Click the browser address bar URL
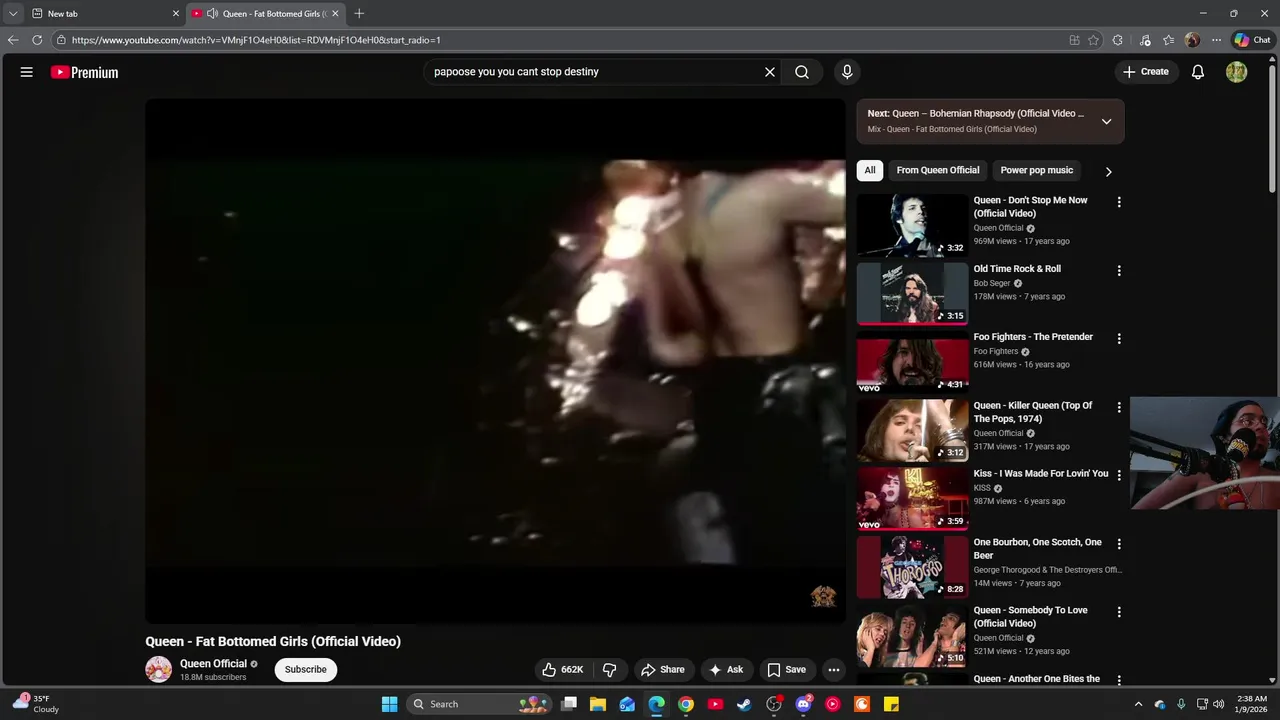Screen dimensions: 1280x720 256,40
